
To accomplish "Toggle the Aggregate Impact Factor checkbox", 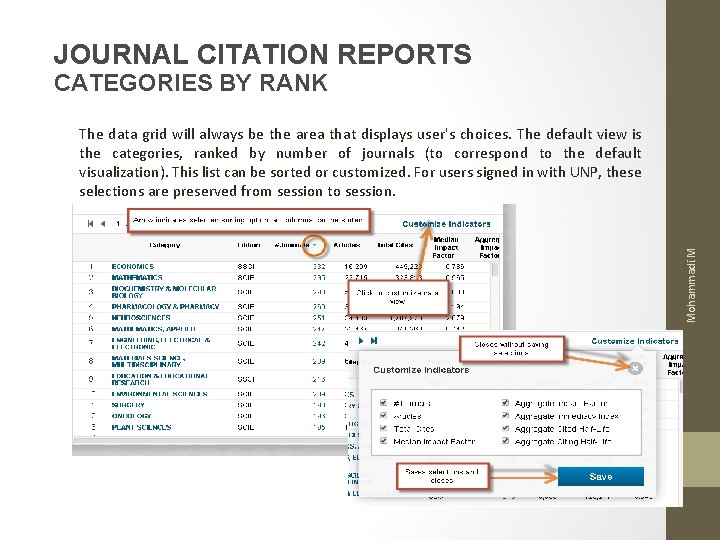I will coord(505,403).
